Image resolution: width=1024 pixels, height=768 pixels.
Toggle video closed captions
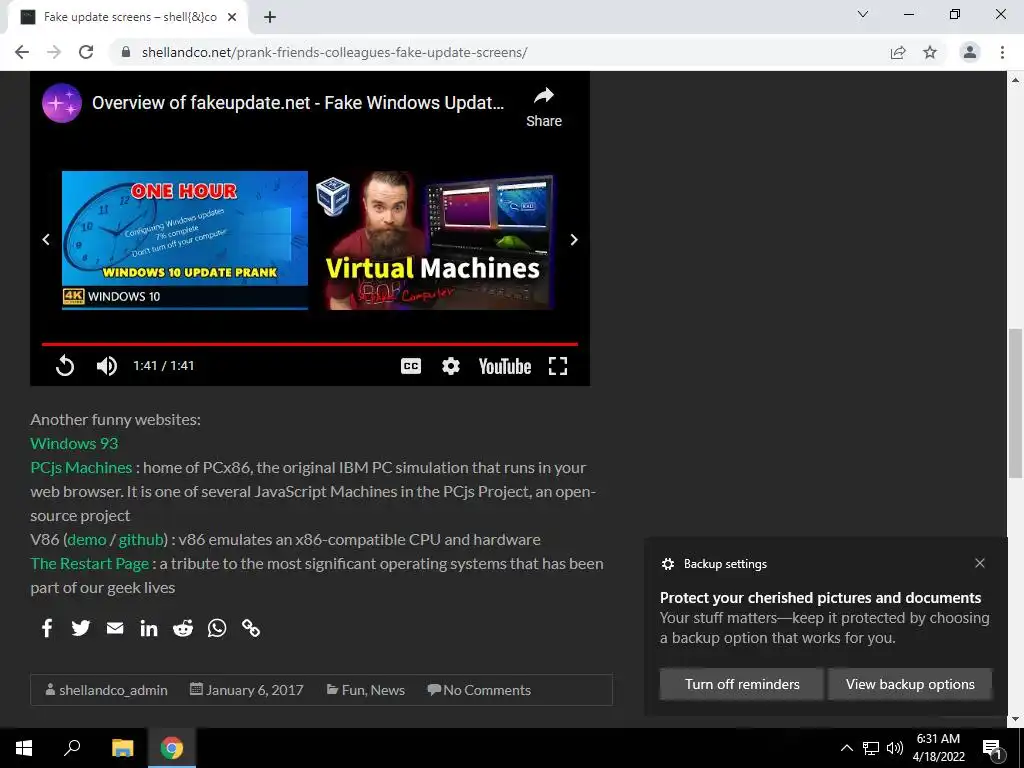click(x=411, y=366)
